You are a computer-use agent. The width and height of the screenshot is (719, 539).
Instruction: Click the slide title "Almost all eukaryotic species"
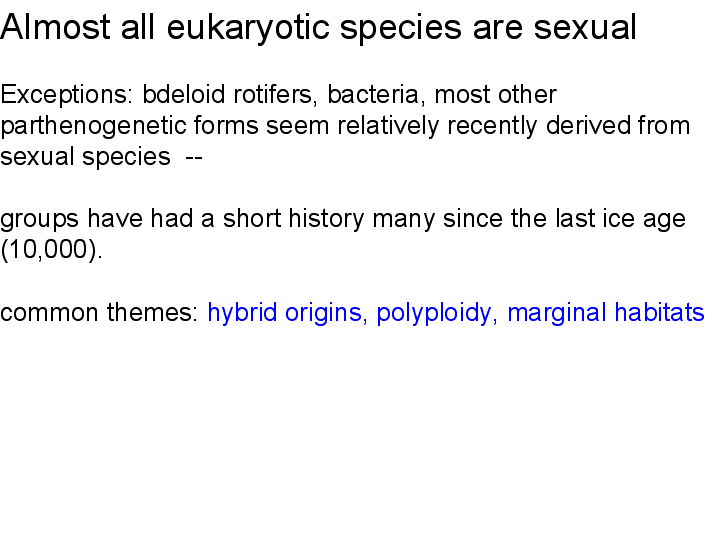pyautogui.click(x=231, y=28)
